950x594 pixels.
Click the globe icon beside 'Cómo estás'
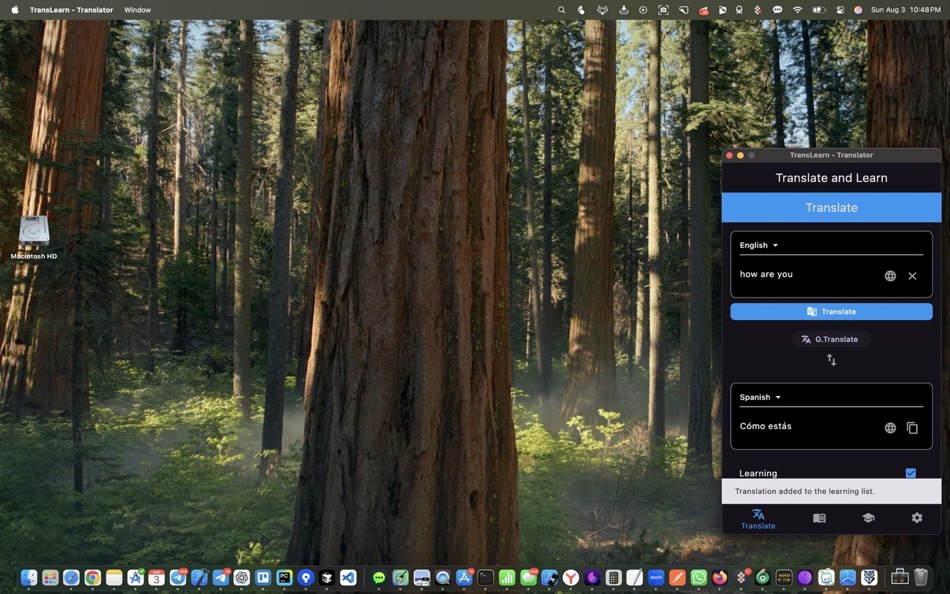click(890, 427)
